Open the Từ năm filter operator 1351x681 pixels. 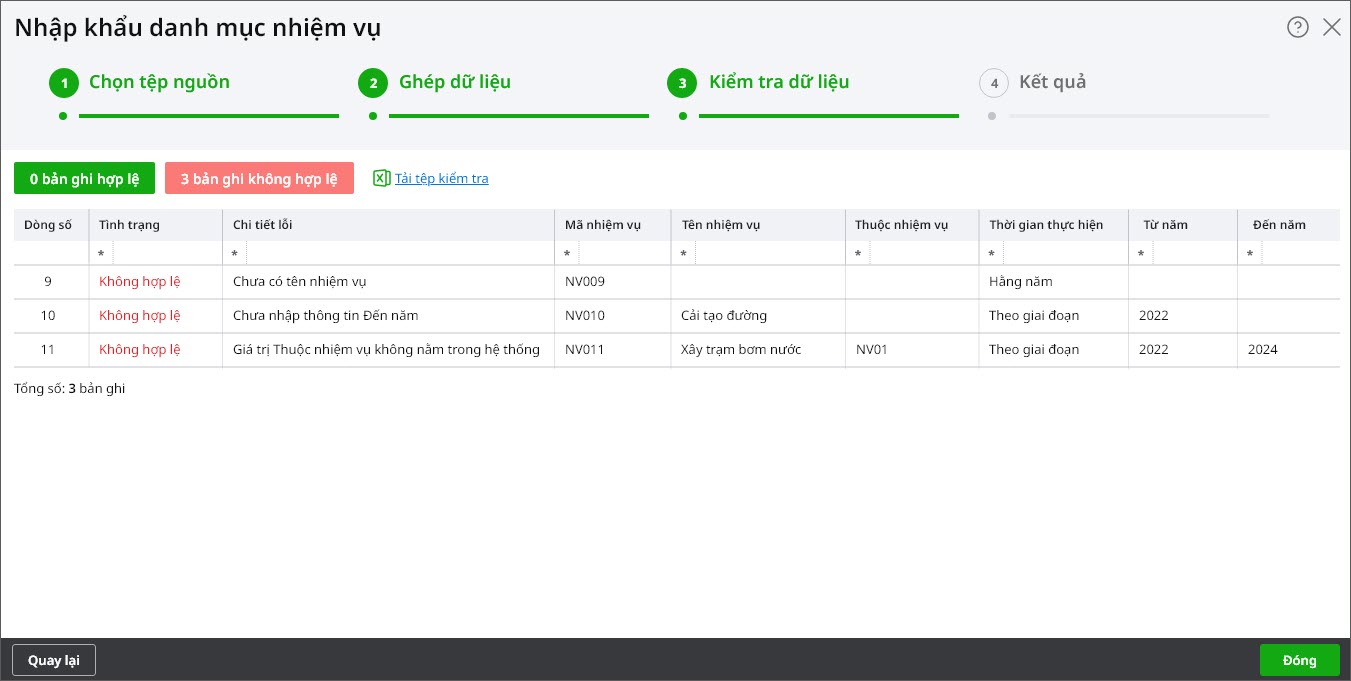(x=1141, y=255)
